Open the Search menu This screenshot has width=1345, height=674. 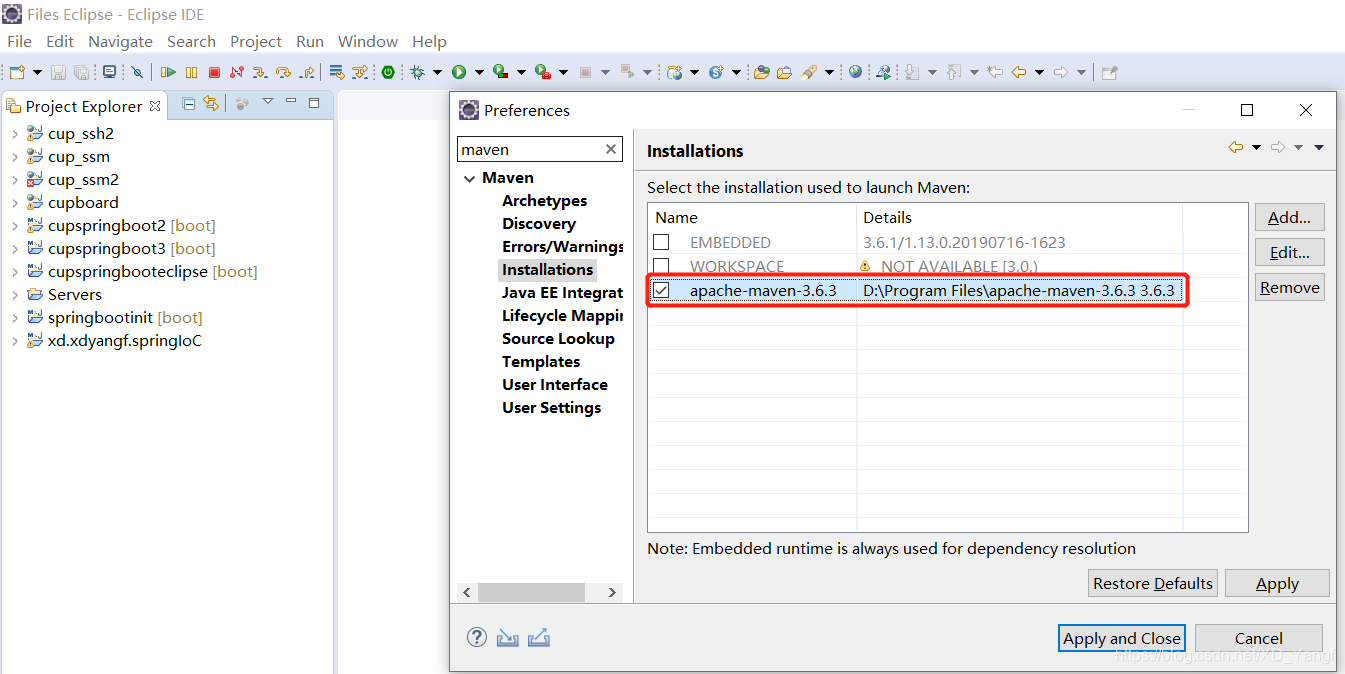[x=191, y=41]
